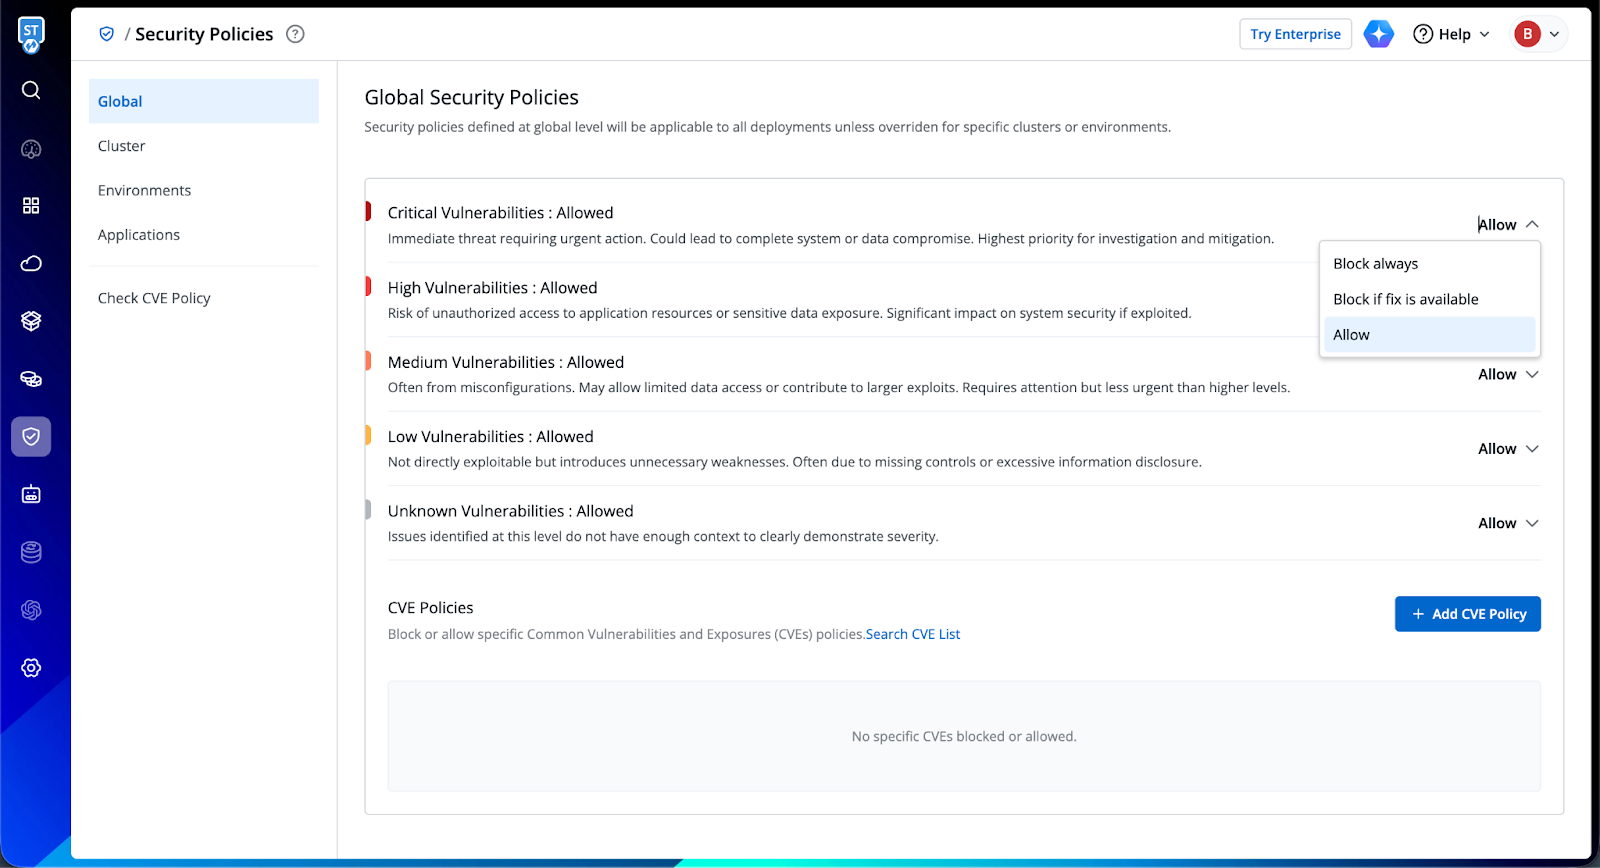Image resolution: width=1600 pixels, height=868 pixels.
Task: Click the blue sparkle AI icon
Action: tap(1379, 34)
